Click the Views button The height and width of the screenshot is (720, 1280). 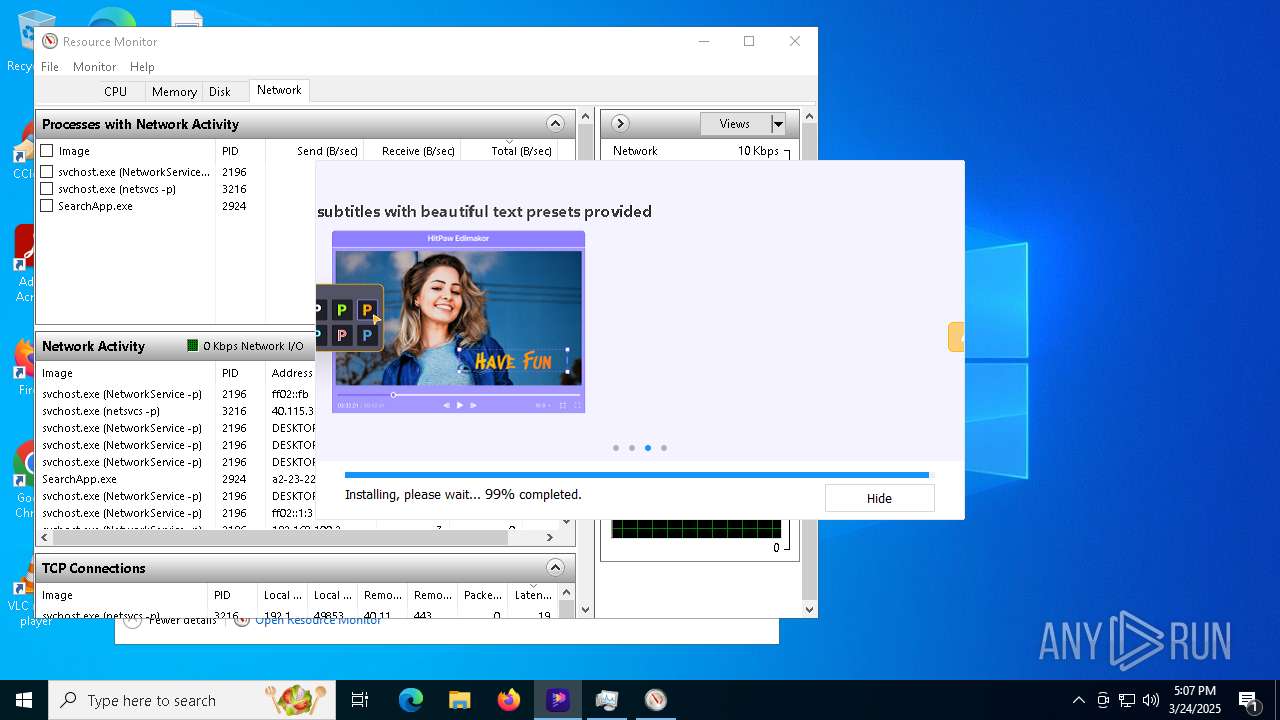(x=735, y=124)
